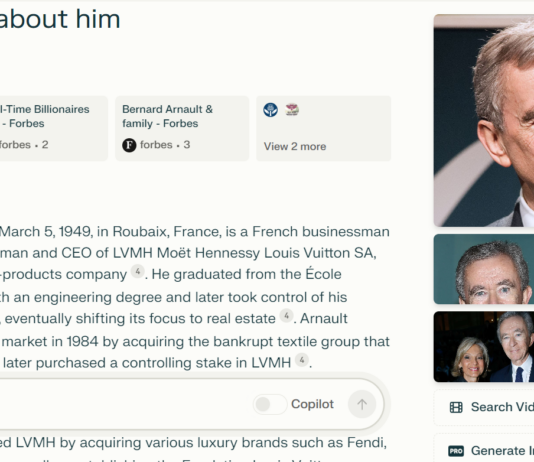This screenshot has height=462, width=534.
Task: Click the blue circular favicon in the sources card
Action: [270, 110]
